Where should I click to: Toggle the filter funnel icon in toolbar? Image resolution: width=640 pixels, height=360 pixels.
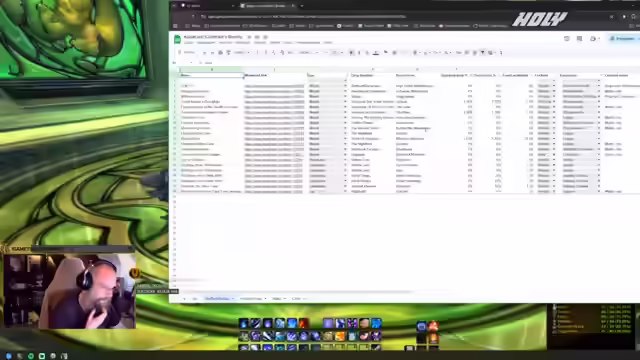pos(482,53)
